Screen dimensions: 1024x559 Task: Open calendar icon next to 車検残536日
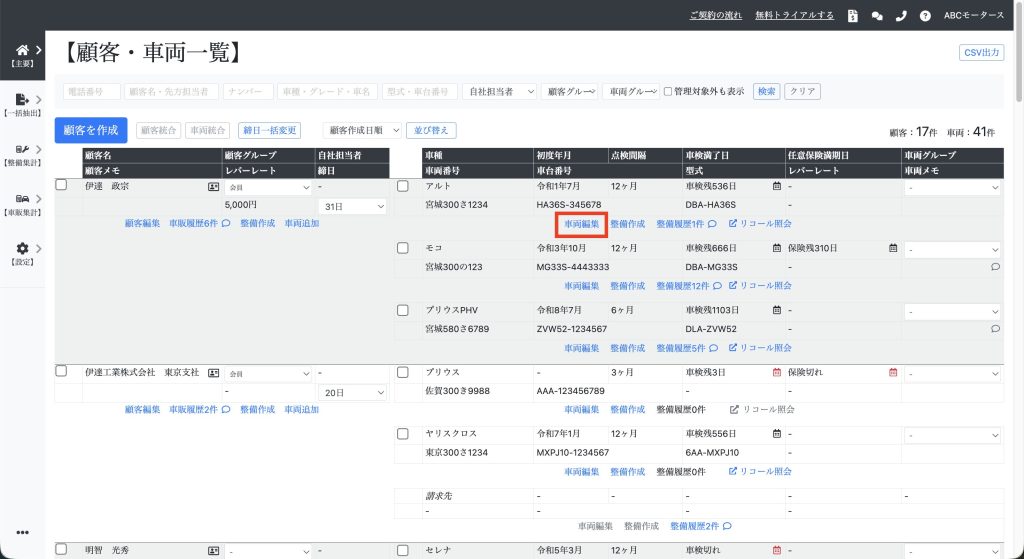776,186
